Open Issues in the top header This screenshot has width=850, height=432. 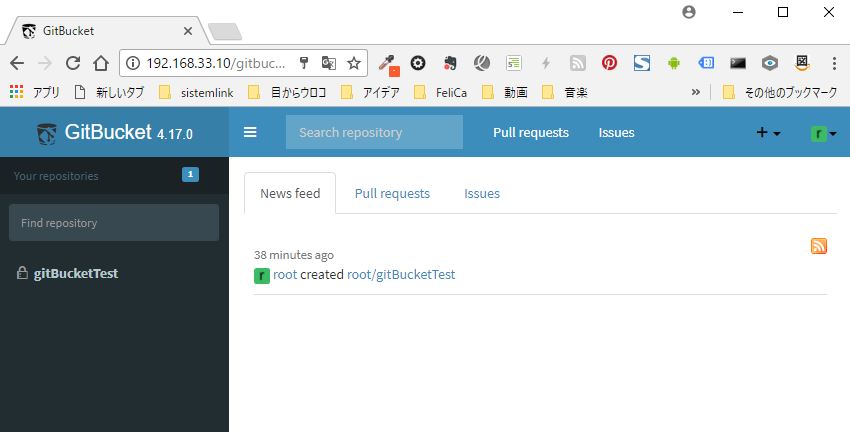click(616, 133)
